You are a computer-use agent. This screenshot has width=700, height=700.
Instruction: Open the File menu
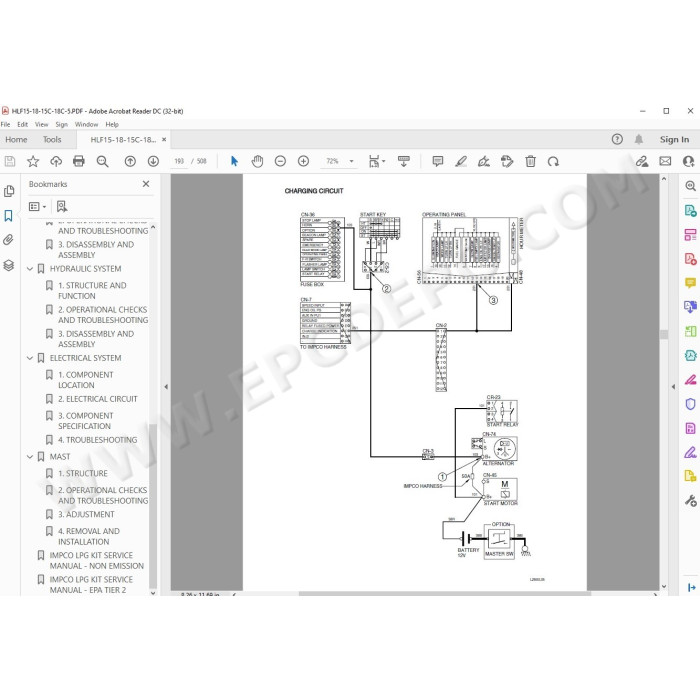tap(5, 125)
